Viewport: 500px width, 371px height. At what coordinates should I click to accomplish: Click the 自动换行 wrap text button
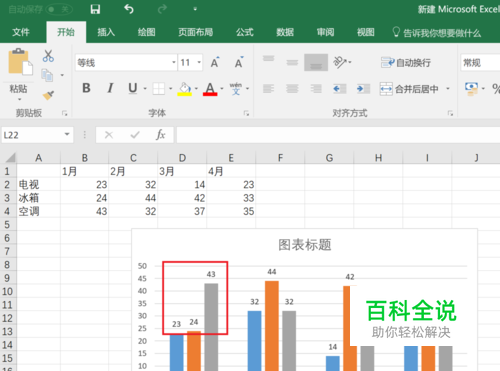tap(406, 62)
